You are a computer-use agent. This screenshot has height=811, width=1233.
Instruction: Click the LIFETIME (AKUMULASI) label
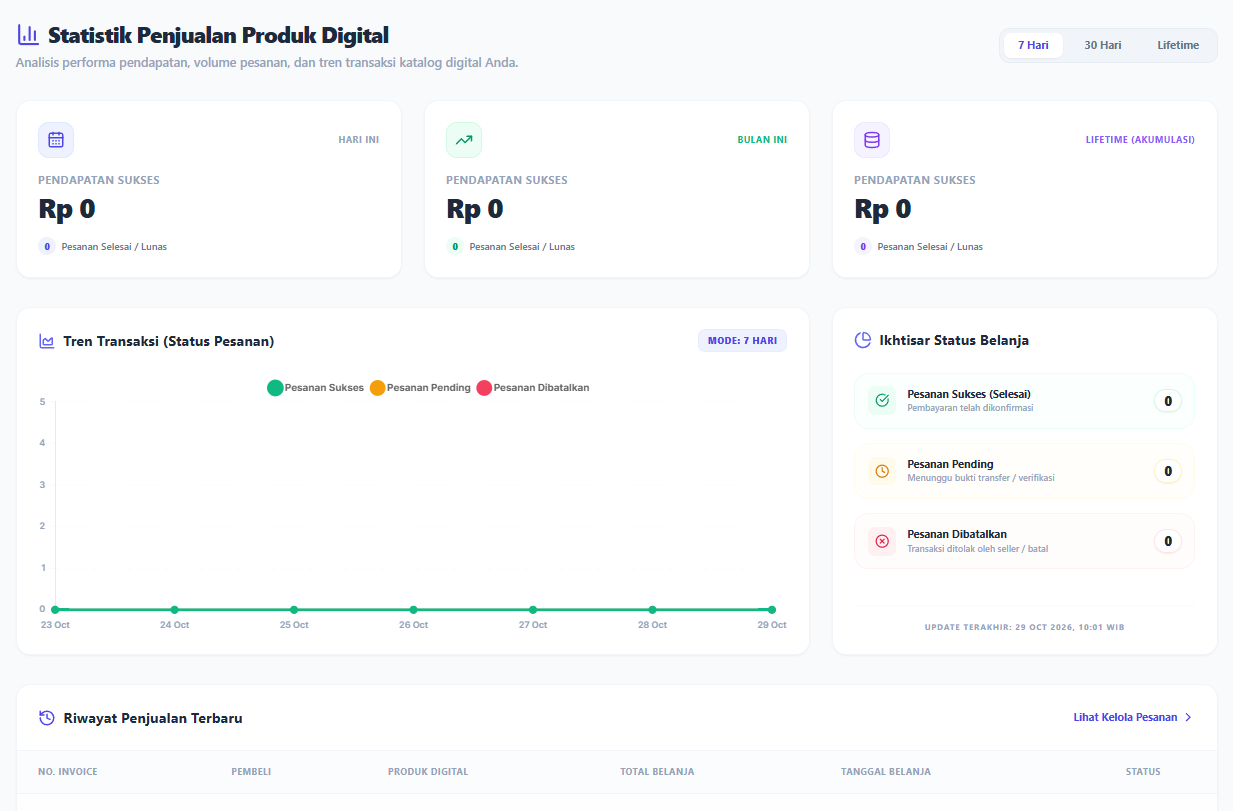[1140, 140]
